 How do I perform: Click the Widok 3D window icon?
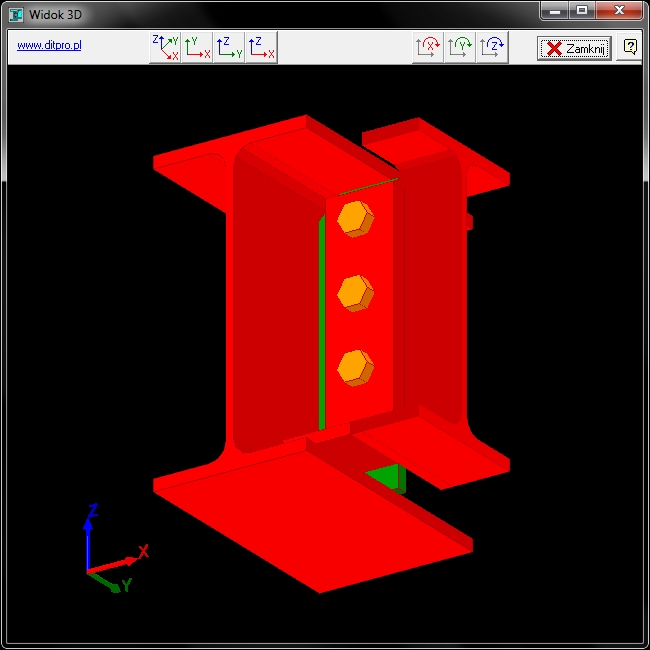16,15
